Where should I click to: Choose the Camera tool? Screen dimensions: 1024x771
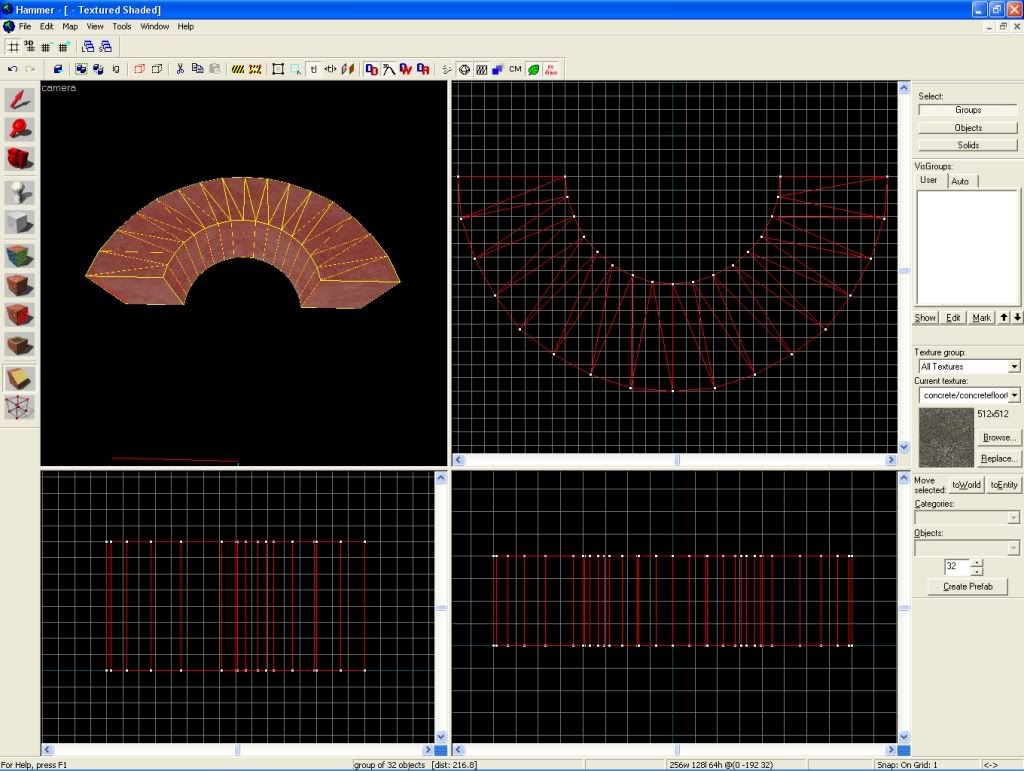(20, 159)
